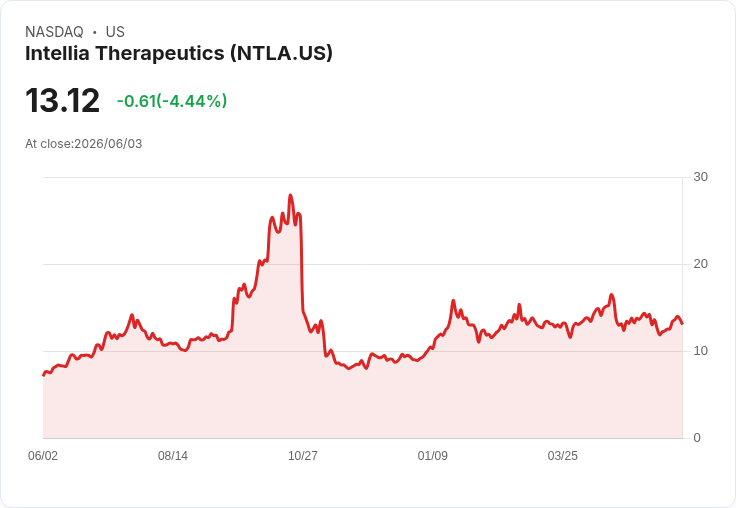Viewport: 736px width, 508px height.
Task: Click the January spike peak near 01/09
Action: (453, 300)
